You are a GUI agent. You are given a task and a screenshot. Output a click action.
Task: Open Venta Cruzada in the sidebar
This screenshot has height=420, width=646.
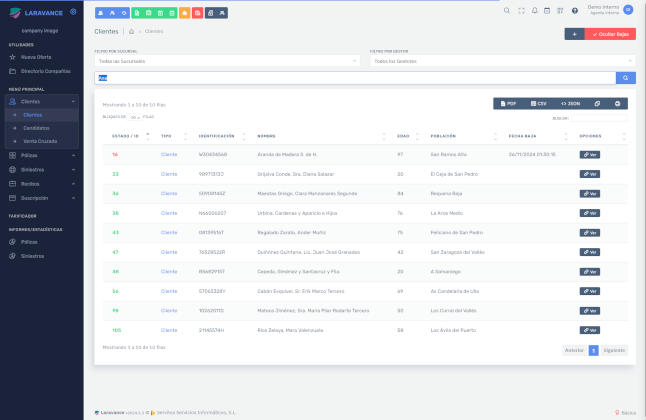(40, 141)
